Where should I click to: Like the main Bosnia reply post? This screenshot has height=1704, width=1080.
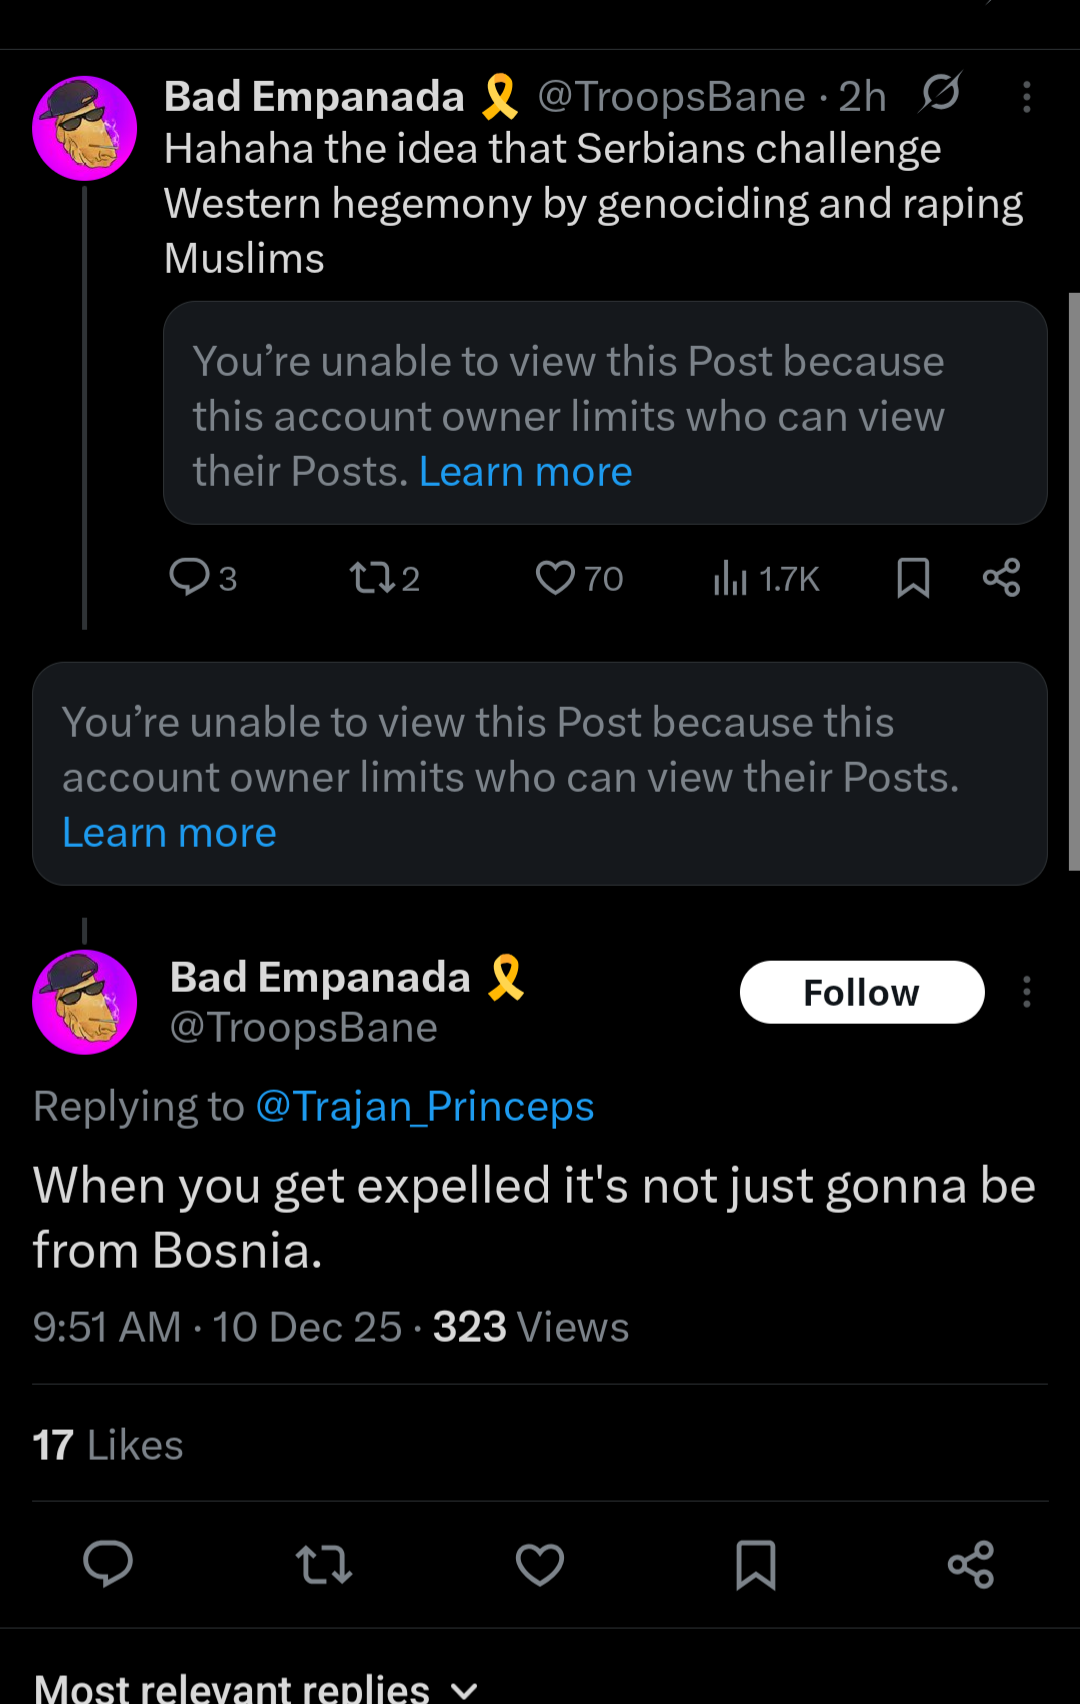click(540, 1564)
